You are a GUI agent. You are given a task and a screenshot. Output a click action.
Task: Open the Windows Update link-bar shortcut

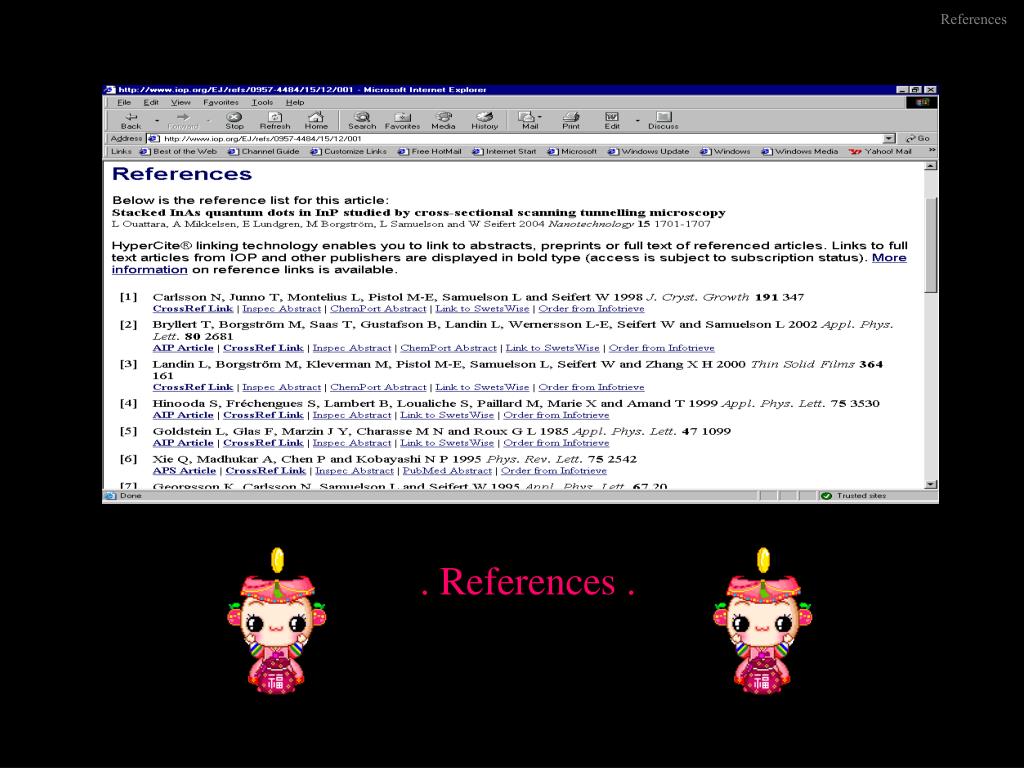coord(648,152)
